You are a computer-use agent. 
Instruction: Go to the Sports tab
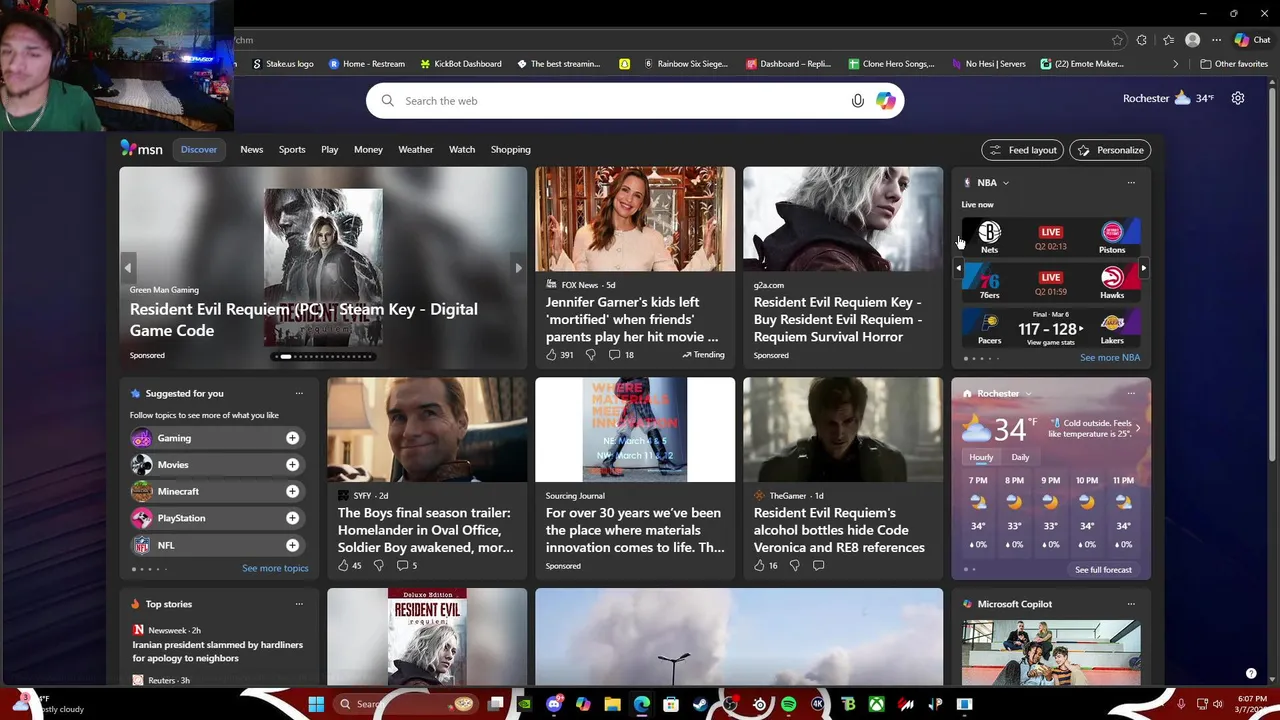point(292,149)
